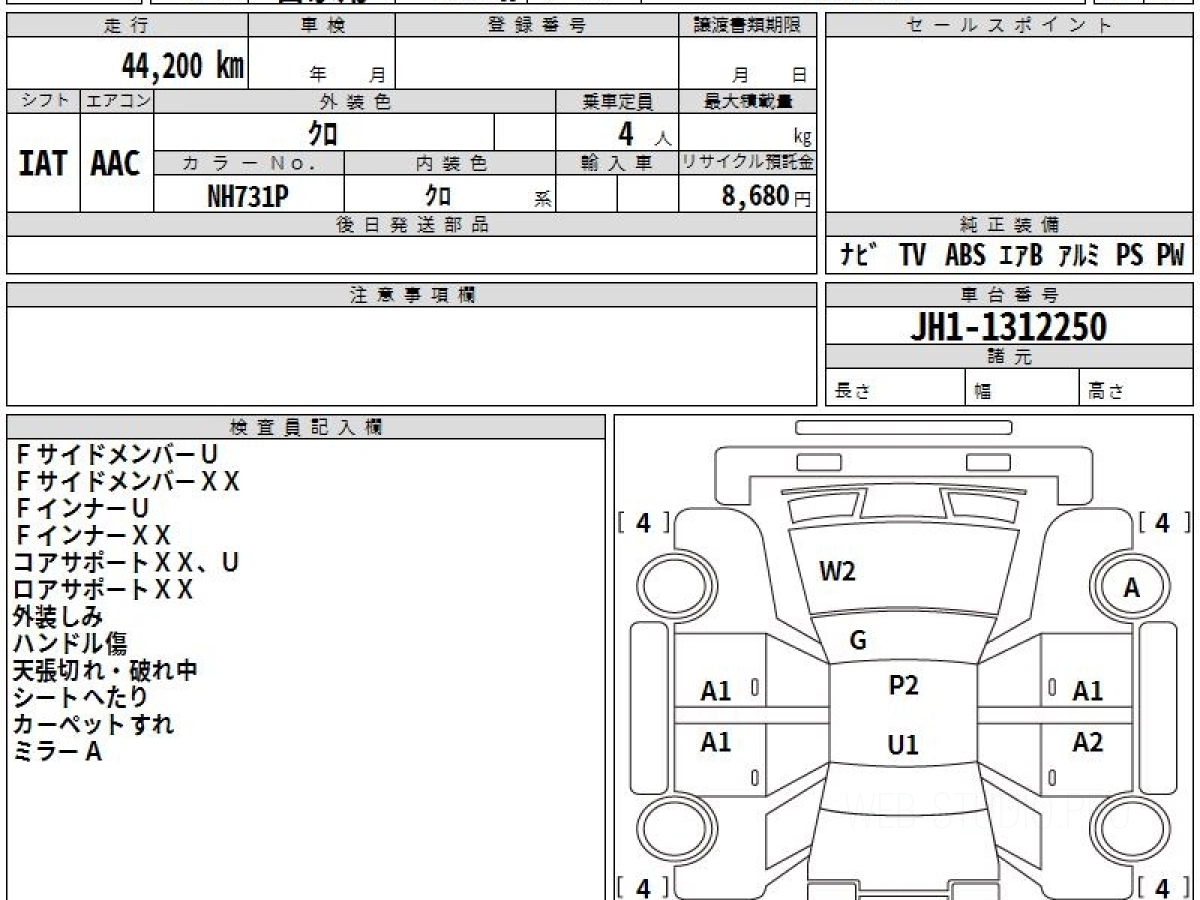The width and height of the screenshot is (1200, 900).
Task: Select the クロ value under 外装色
Action: (324, 132)
